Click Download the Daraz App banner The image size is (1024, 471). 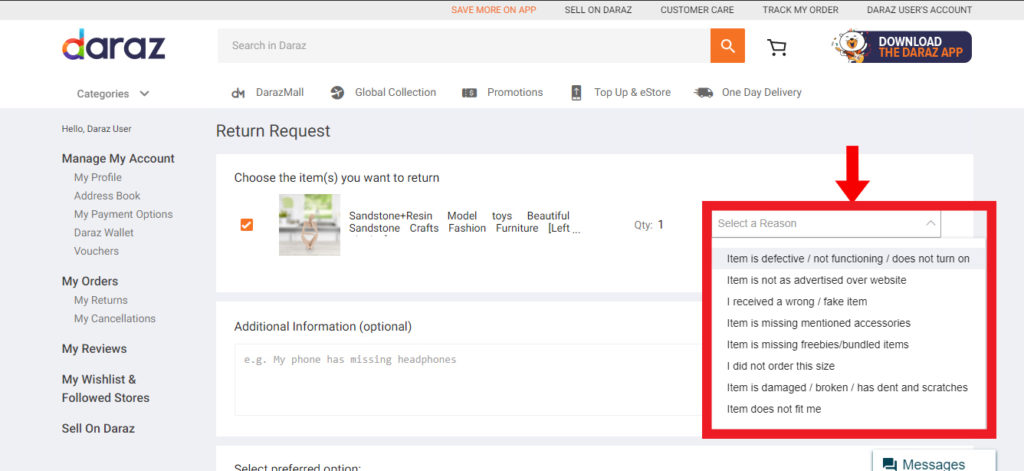click(901, 47)
